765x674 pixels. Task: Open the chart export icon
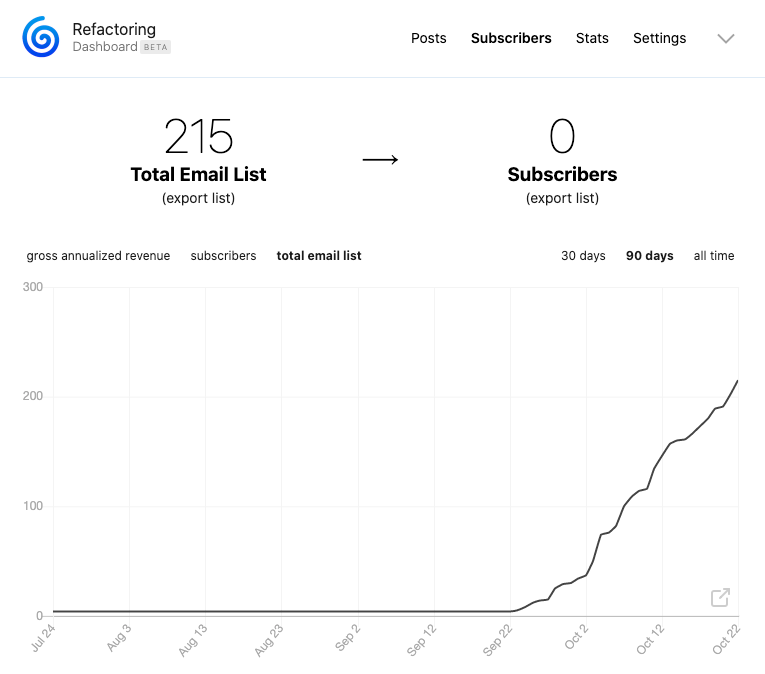720,597
